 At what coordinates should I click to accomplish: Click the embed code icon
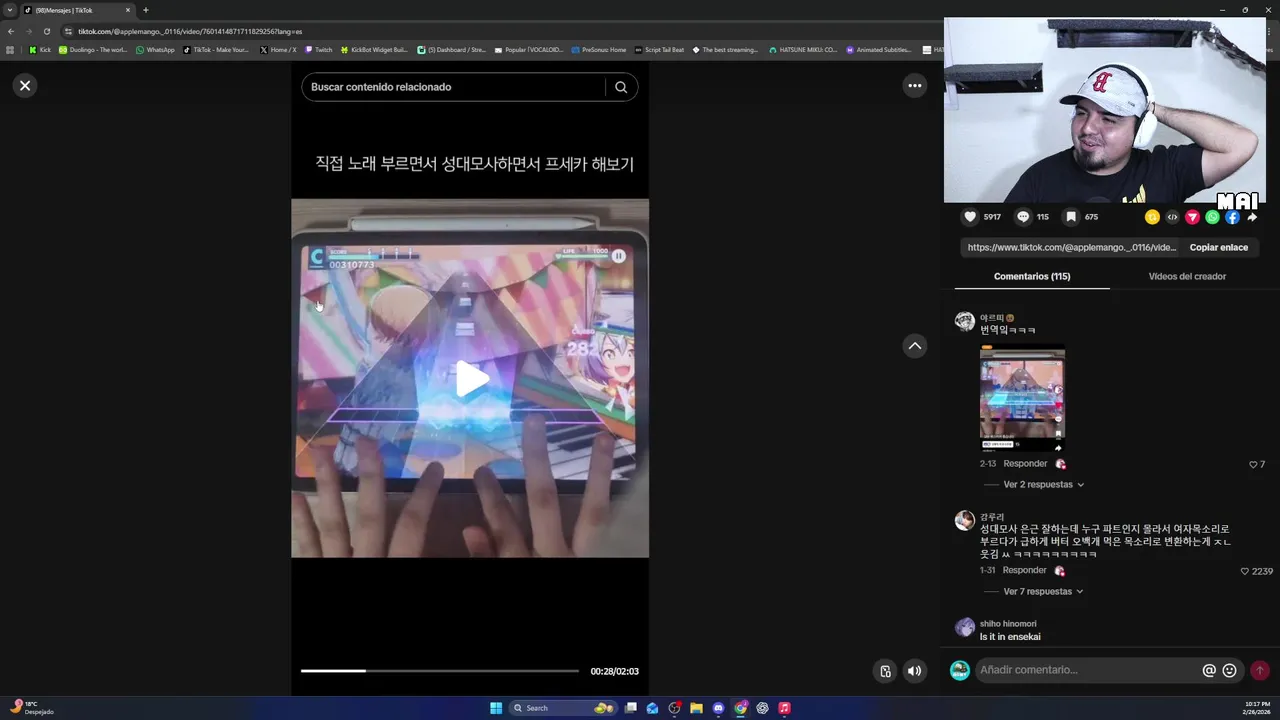click(x=1172, y=217)
